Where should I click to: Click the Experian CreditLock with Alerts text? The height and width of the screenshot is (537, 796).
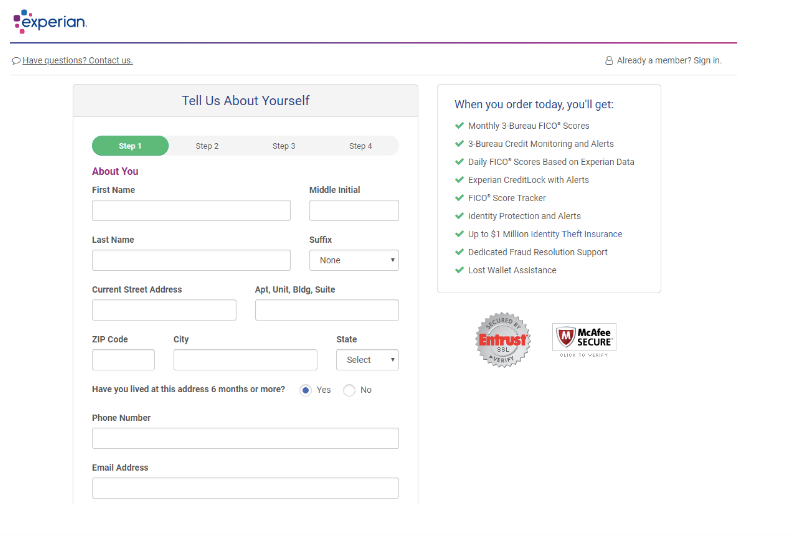(x=528, y=180)
